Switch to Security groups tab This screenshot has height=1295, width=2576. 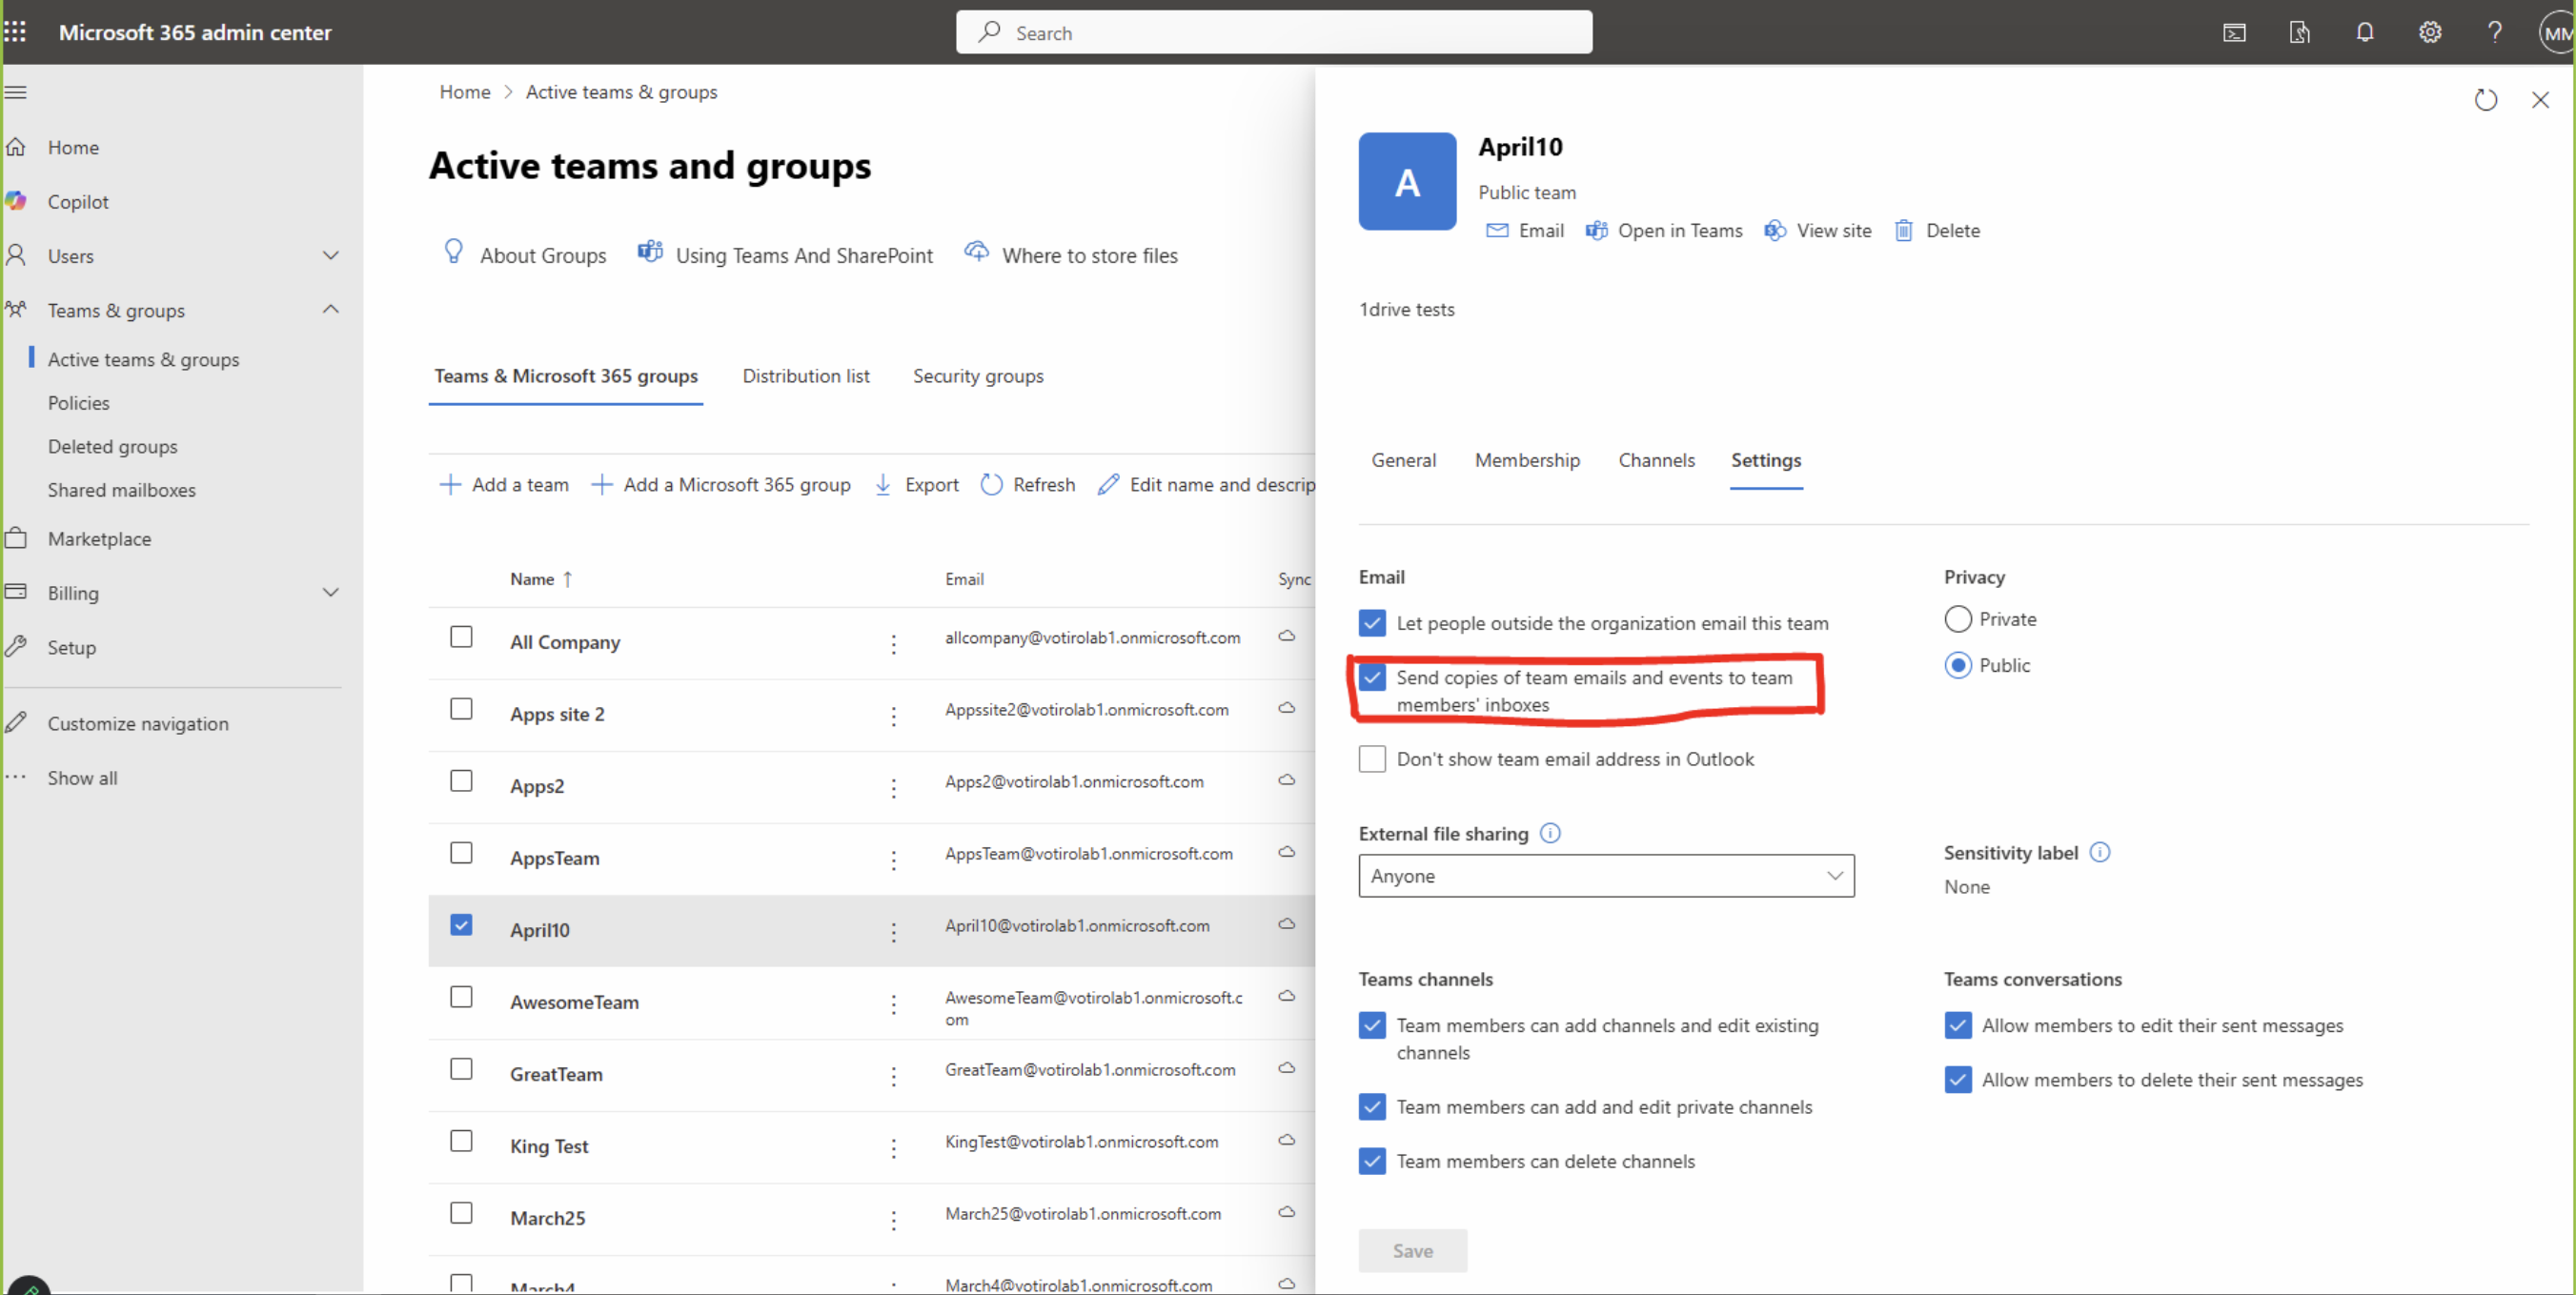[x=978, y=376]
